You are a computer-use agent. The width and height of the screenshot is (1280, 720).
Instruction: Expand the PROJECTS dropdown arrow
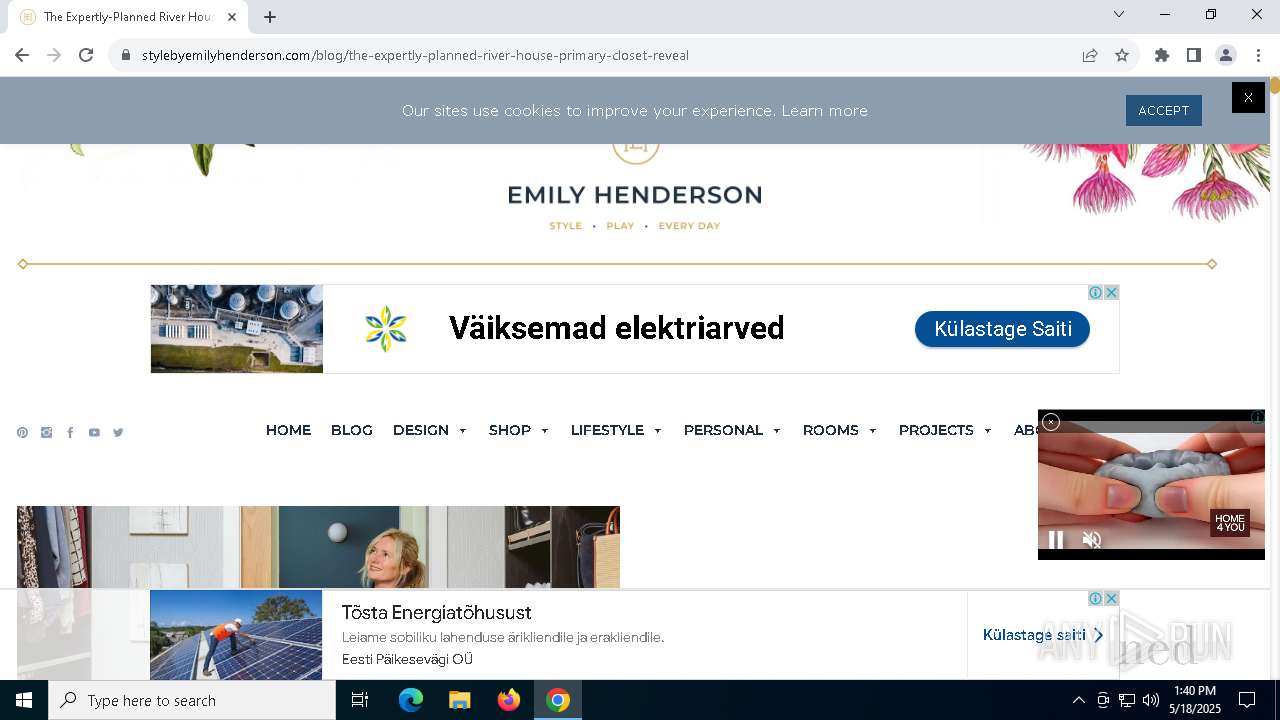coord(988,431)
